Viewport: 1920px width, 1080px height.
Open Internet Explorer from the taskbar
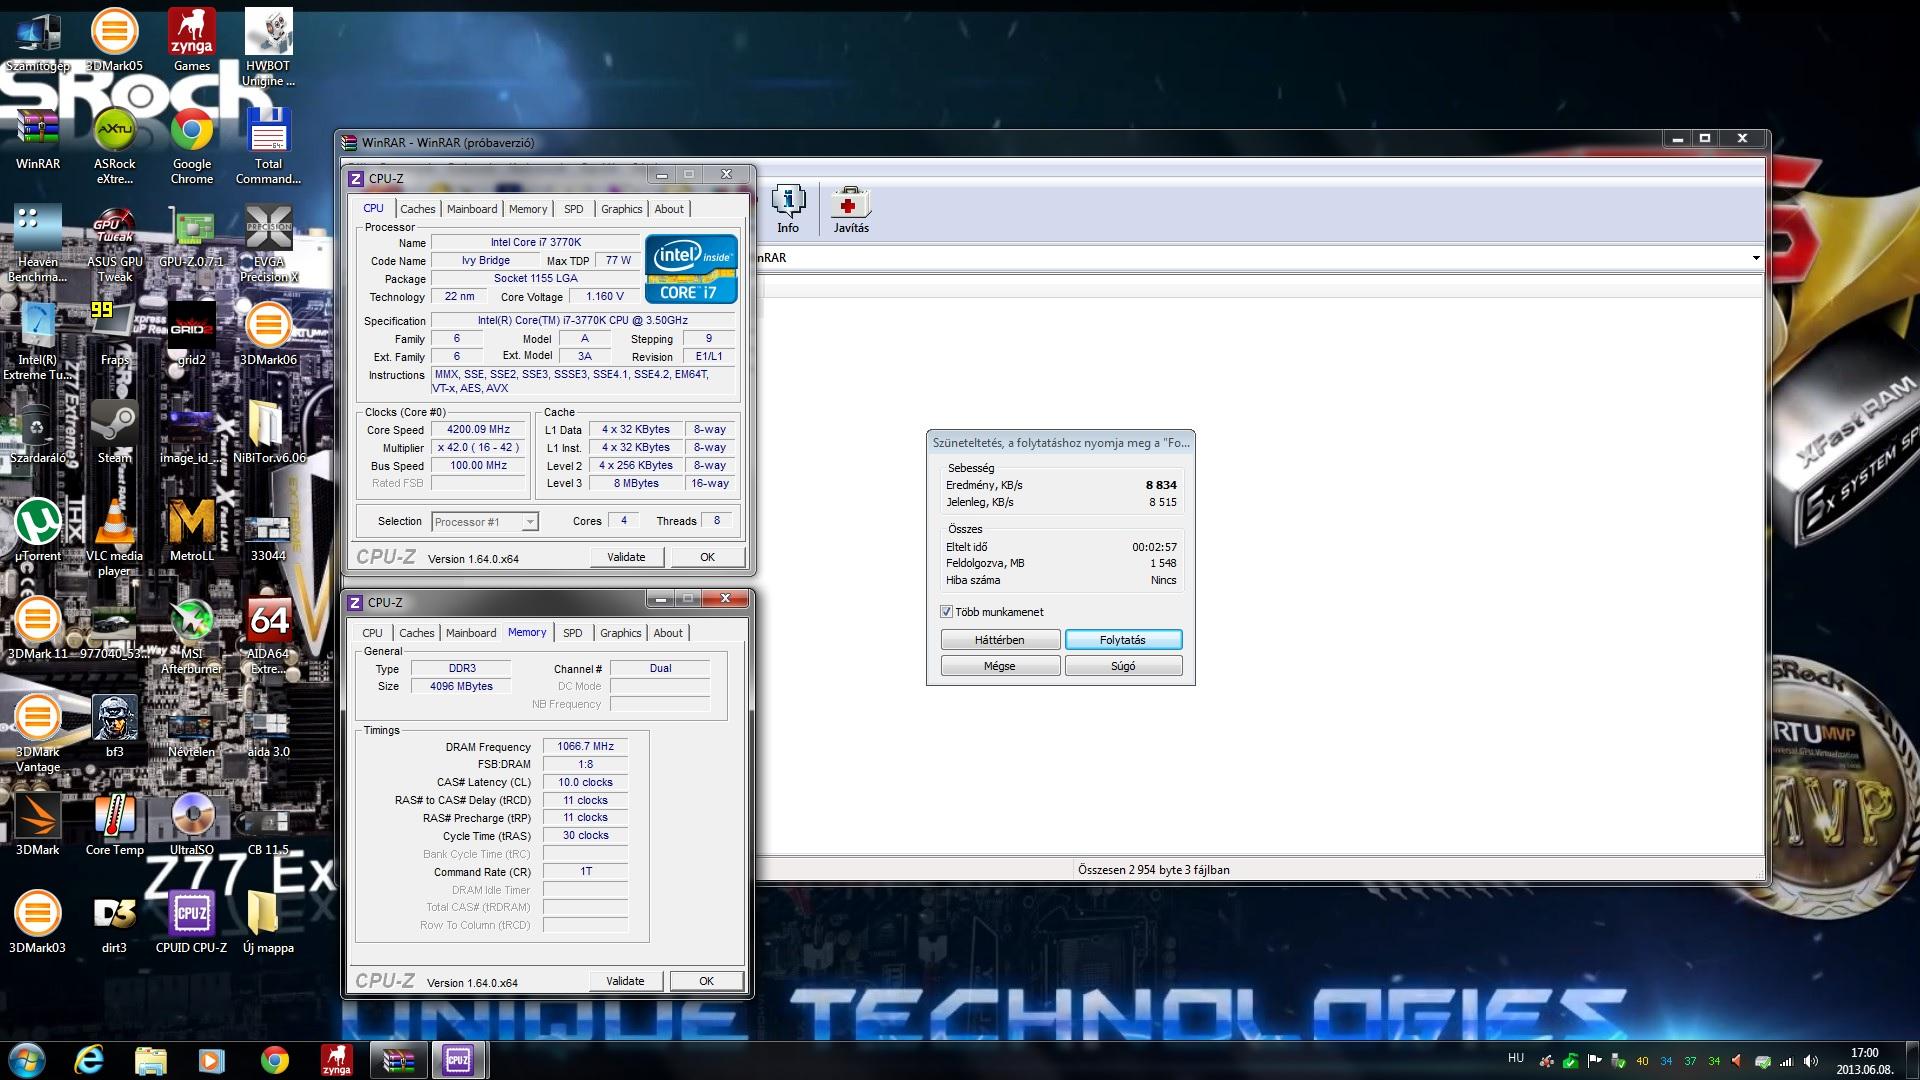pyautogui.click(x=90, y=1060)
